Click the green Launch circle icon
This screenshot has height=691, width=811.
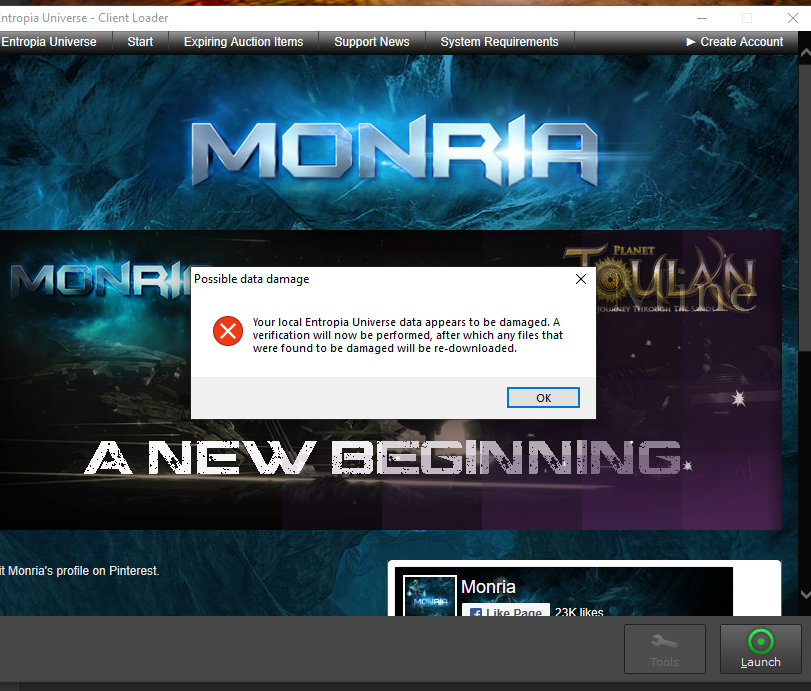761,642
